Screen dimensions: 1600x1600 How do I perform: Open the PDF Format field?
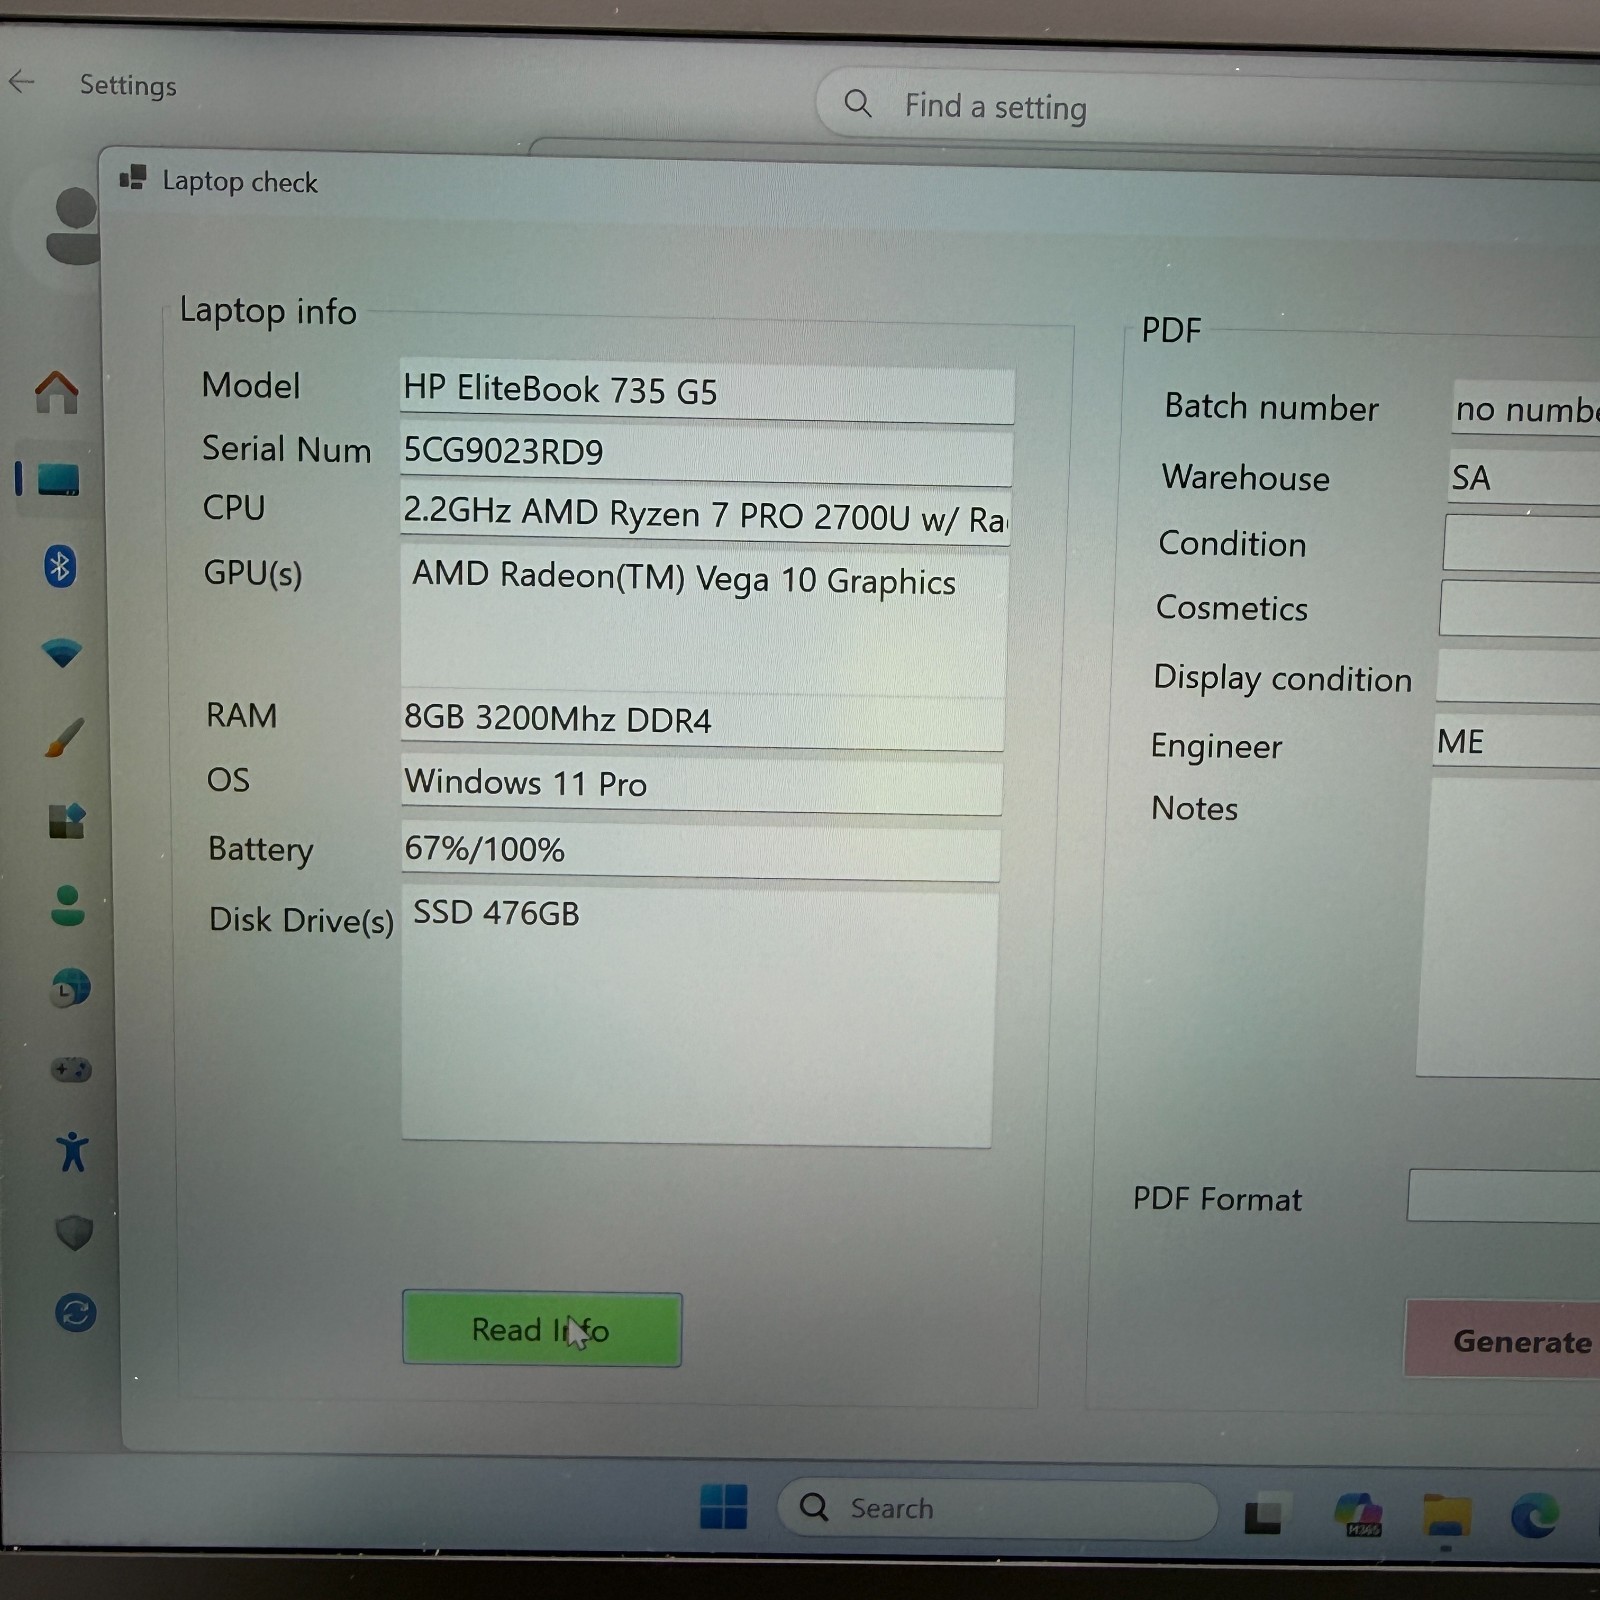click(1504, 1196)
